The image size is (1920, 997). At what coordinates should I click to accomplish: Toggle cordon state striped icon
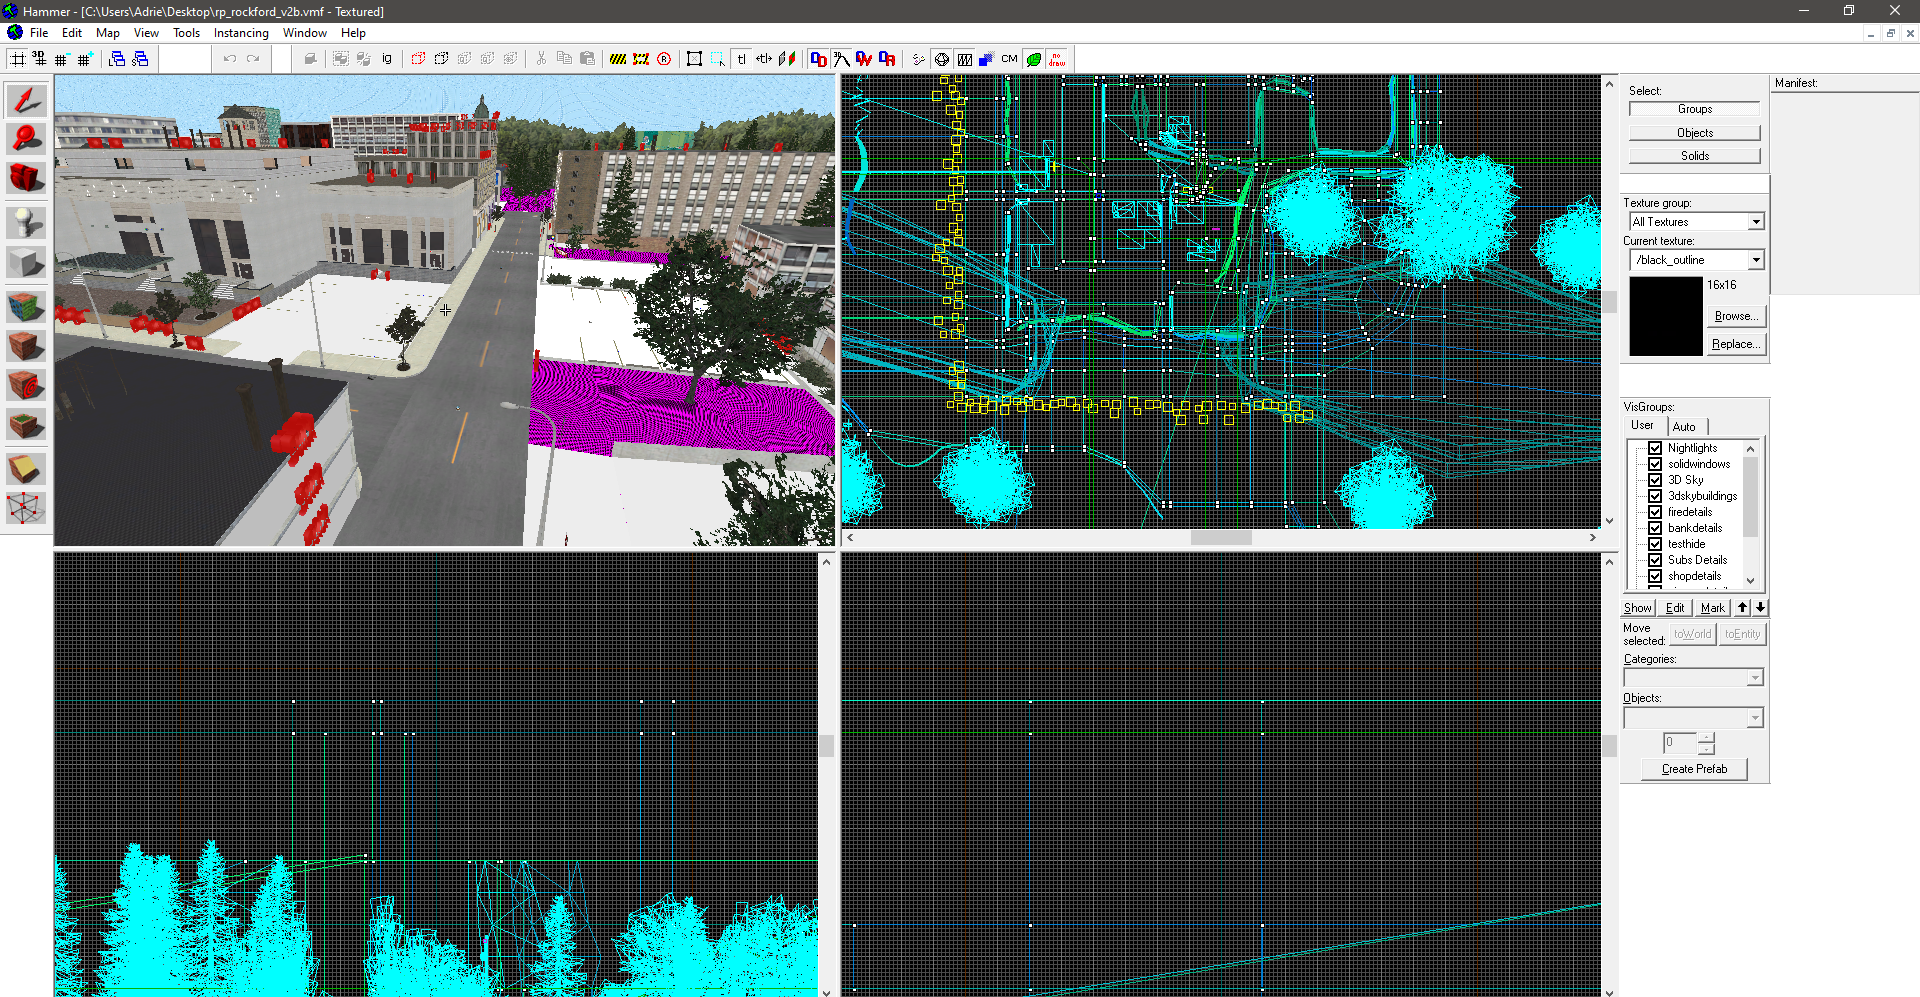pos(618,59)
